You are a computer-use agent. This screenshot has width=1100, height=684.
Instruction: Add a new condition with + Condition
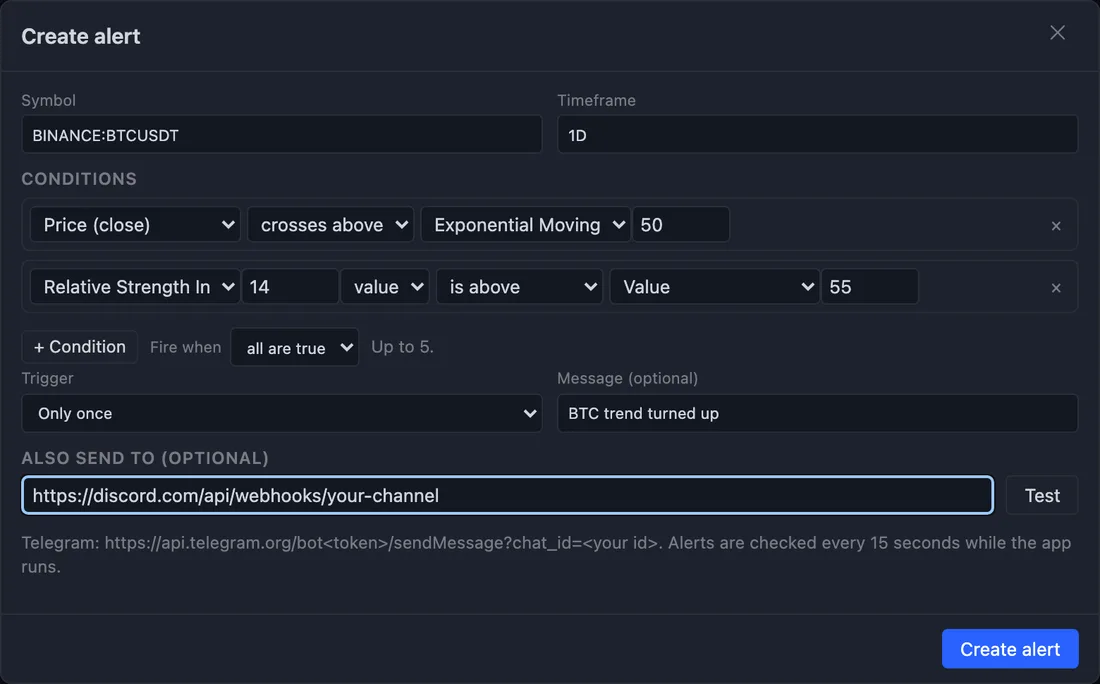coord(80,347)
